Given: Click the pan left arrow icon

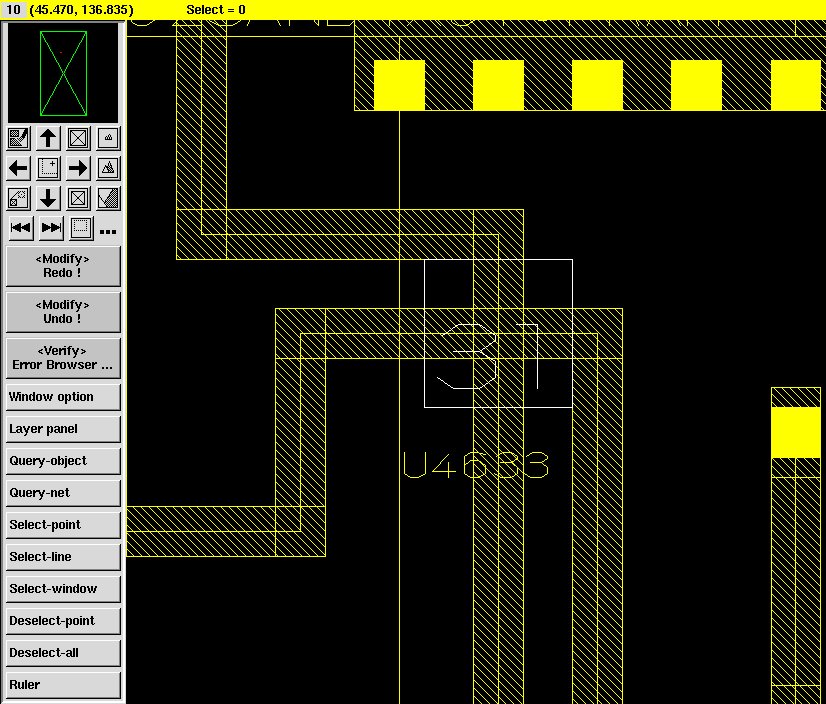Looking at the screenshot, I should tap(18, 168).
